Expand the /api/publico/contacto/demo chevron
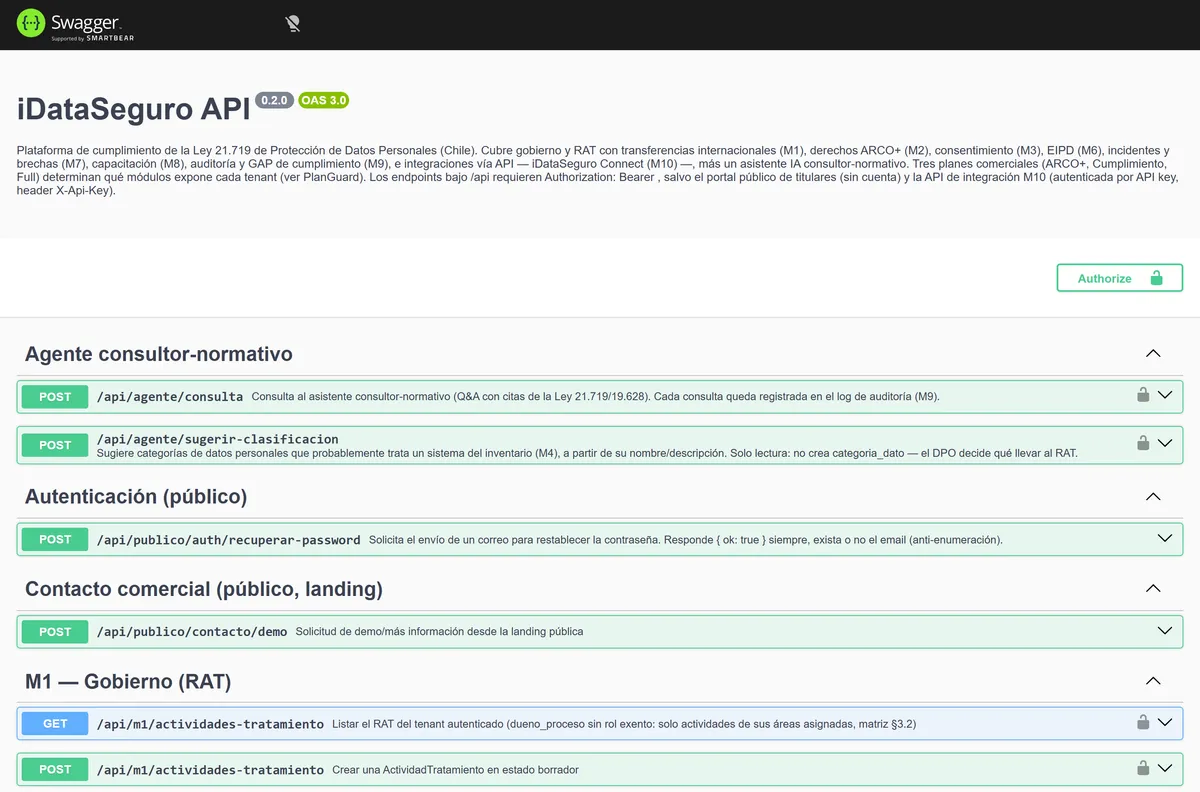 (1165, 631)
